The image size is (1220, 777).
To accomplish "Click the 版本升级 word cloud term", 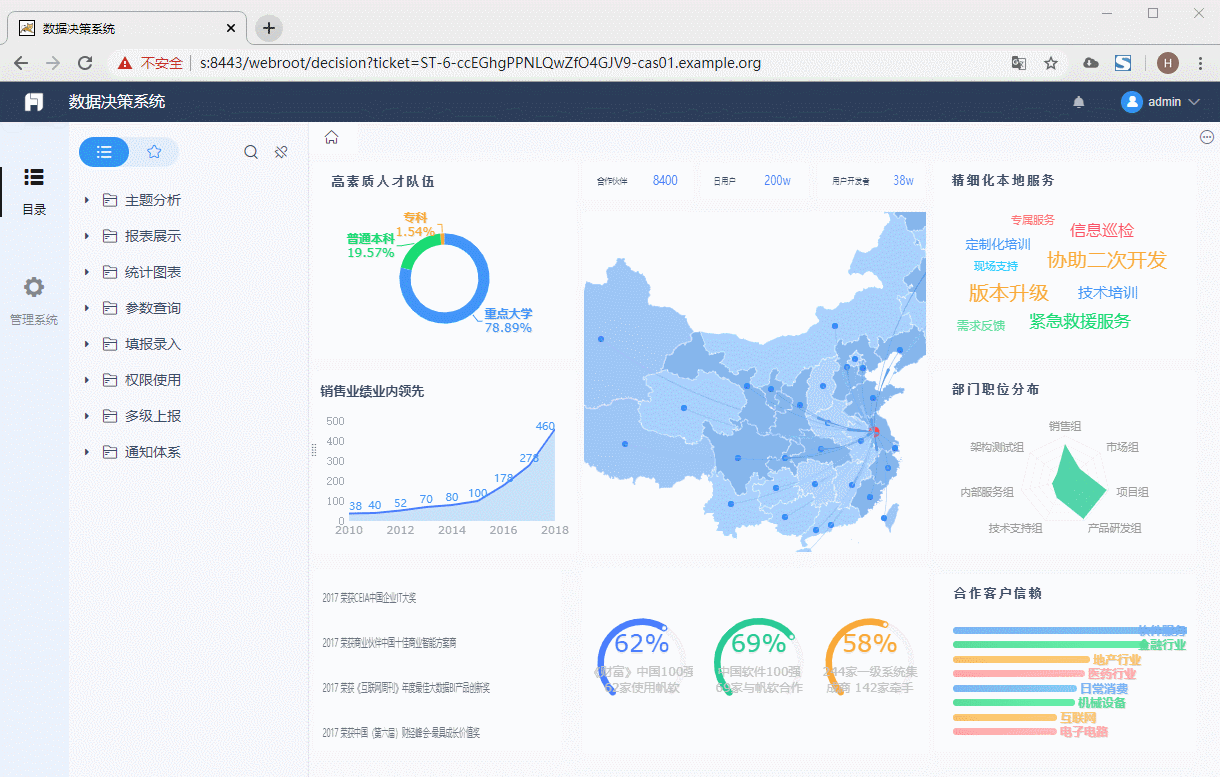I will (x=1009, y=293).
